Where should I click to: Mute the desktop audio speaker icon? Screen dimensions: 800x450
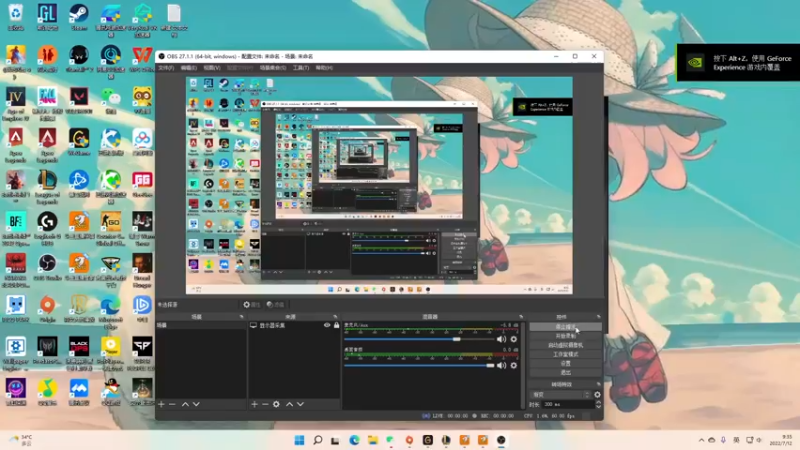point(502,365)
